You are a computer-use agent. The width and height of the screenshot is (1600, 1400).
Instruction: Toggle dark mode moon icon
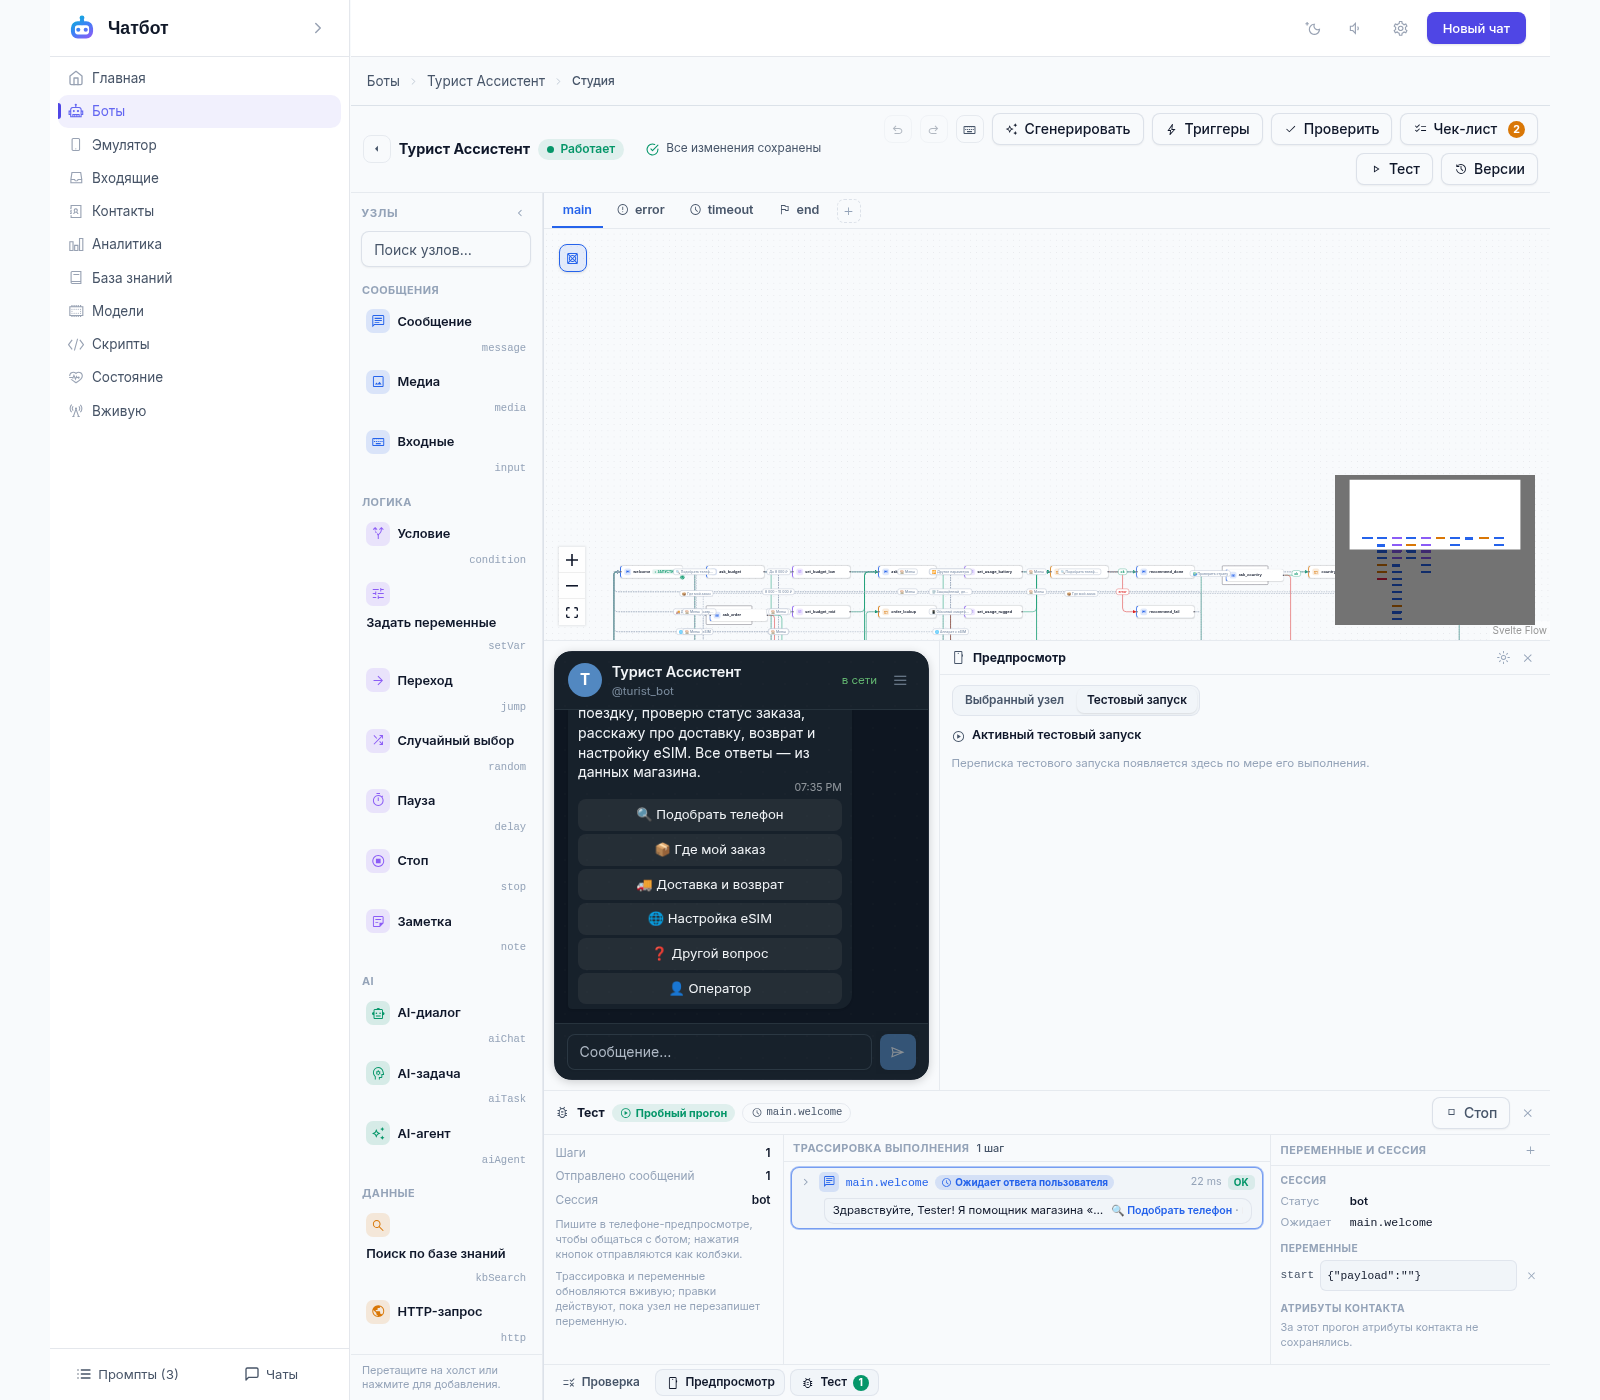tap(1313, 29)
